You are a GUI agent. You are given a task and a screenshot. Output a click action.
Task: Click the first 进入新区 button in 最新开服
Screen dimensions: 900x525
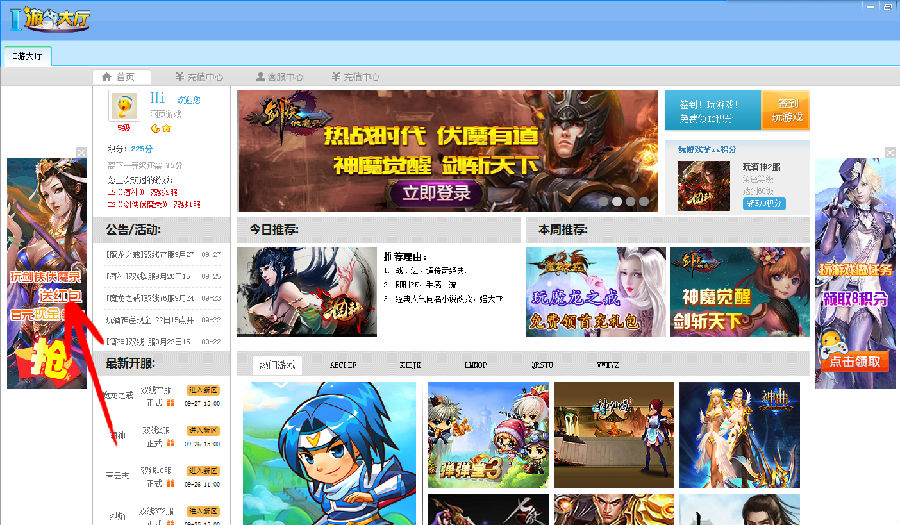204,390
